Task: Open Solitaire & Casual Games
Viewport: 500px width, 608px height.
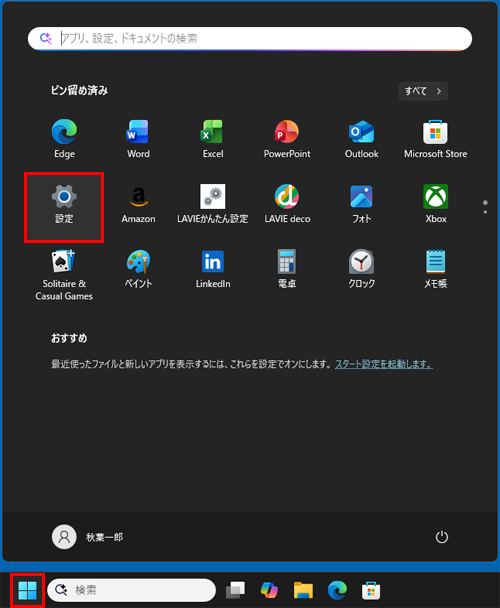Action: [64, 275]
